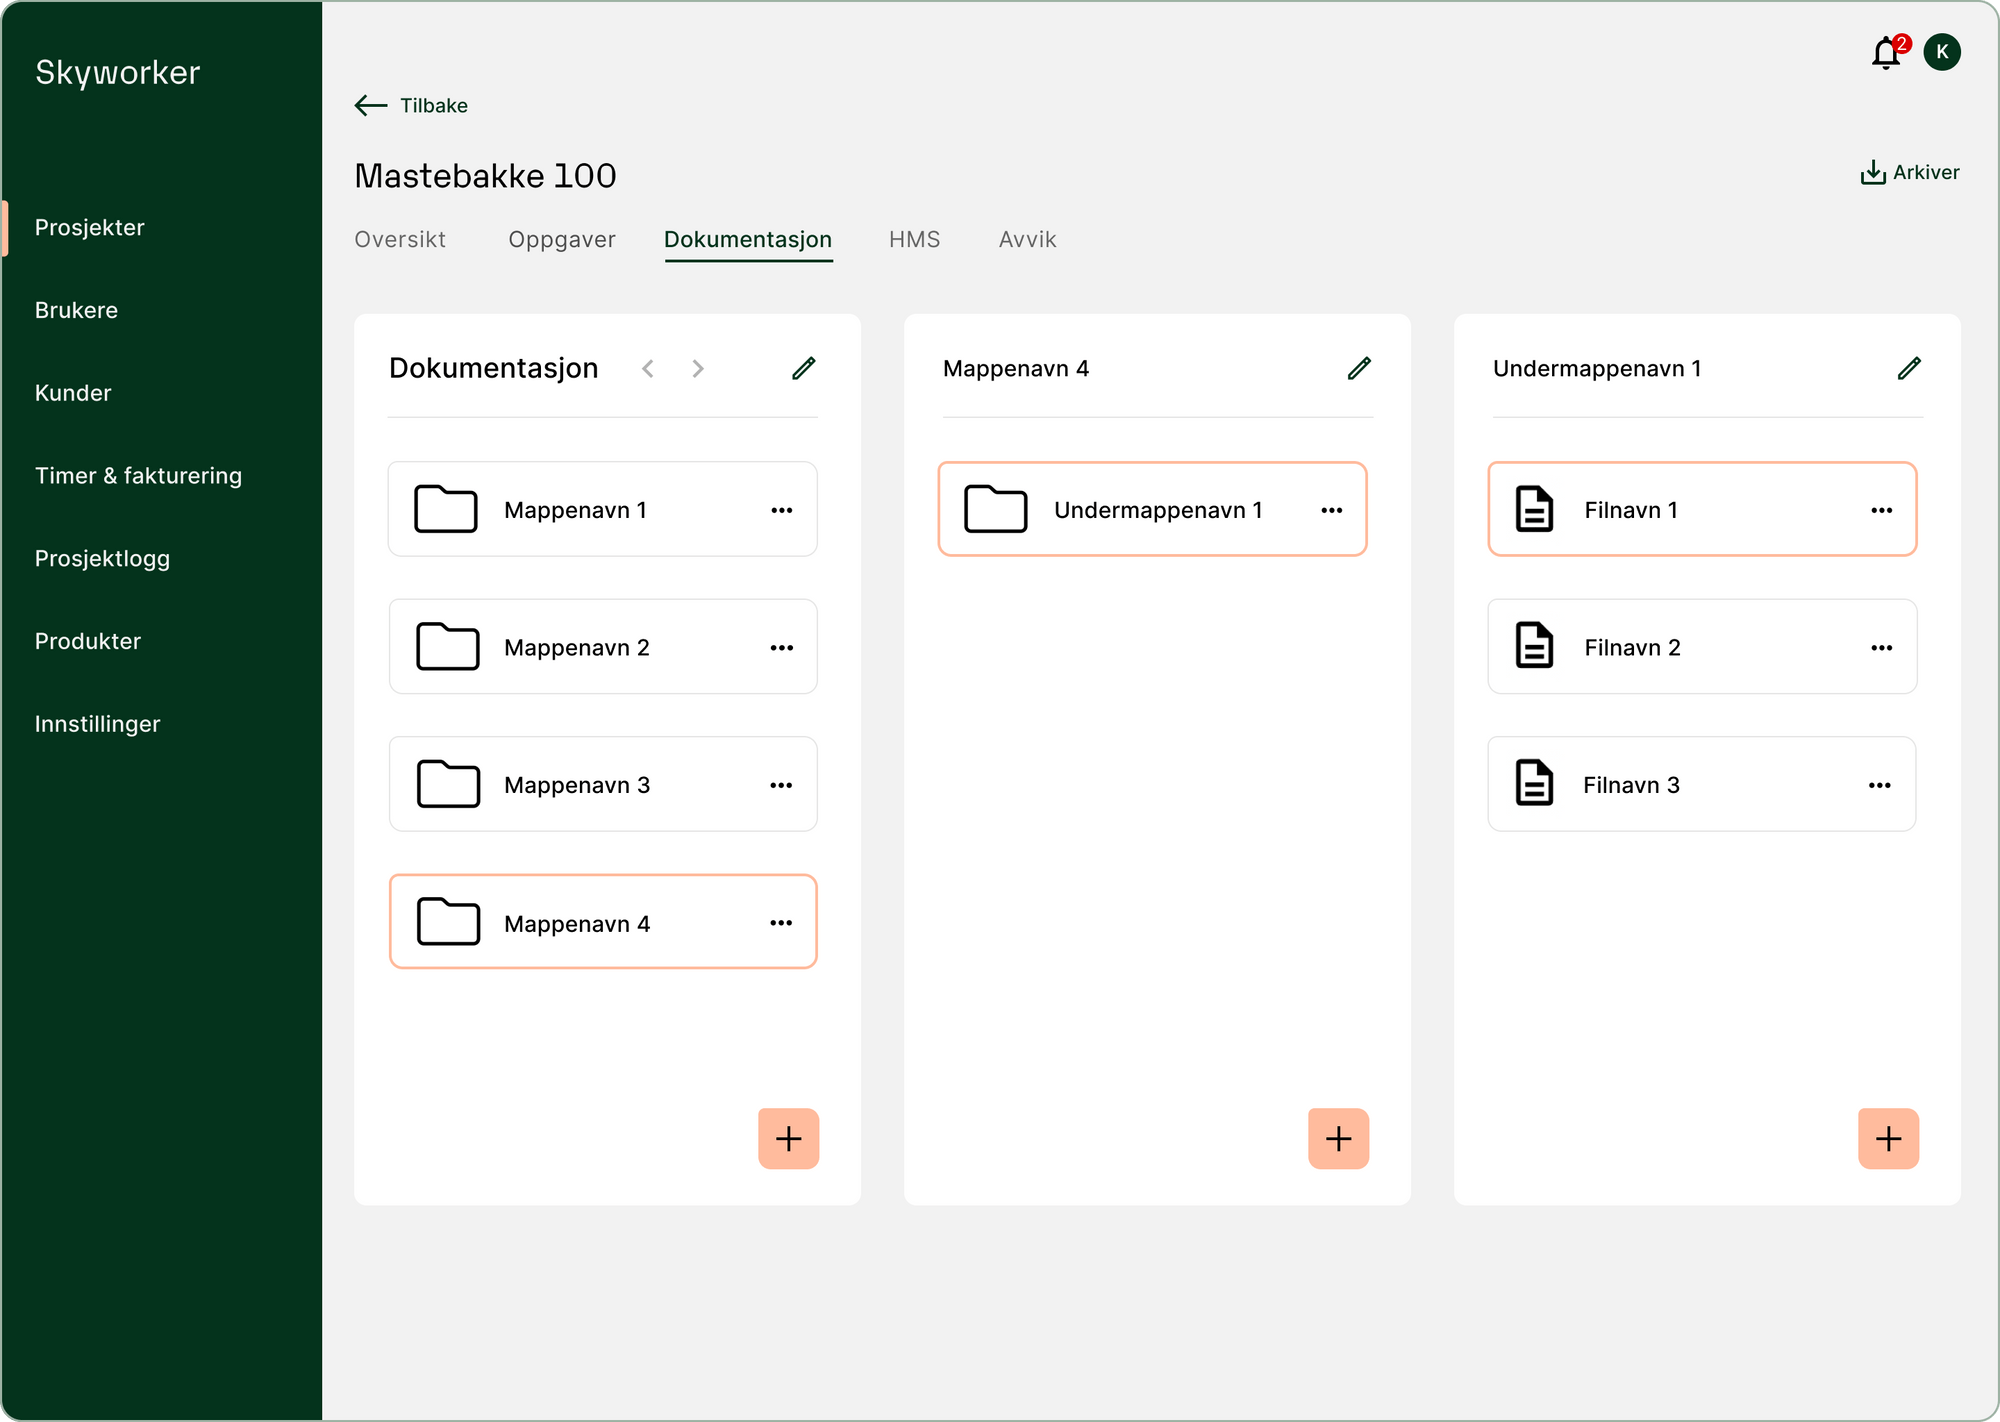Screen dimensions: 2000x1422
Task: Click pencil icon beside Undermappenavn 1 header
Action: click(x=1909, y=368)
